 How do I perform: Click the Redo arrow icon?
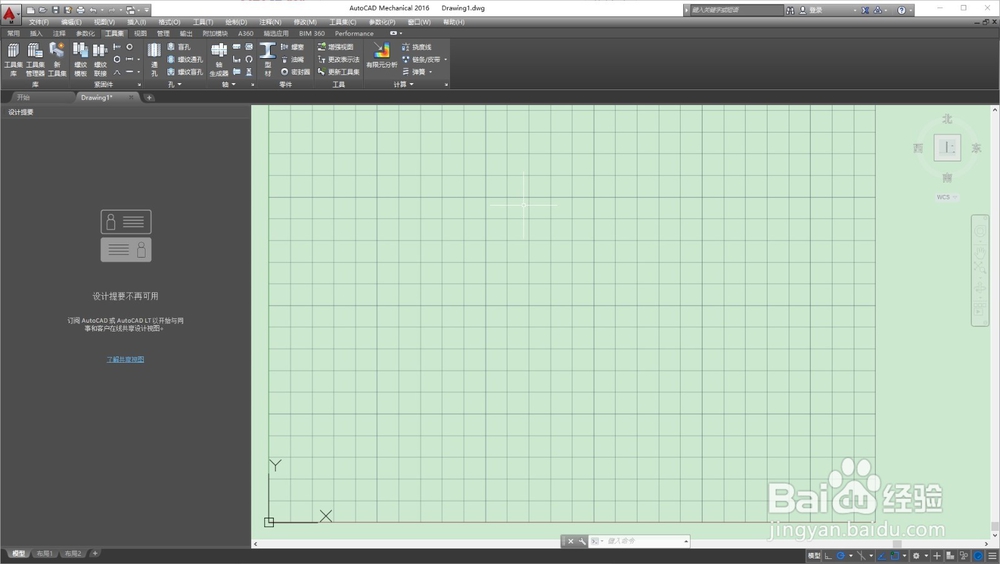(112, 10)
